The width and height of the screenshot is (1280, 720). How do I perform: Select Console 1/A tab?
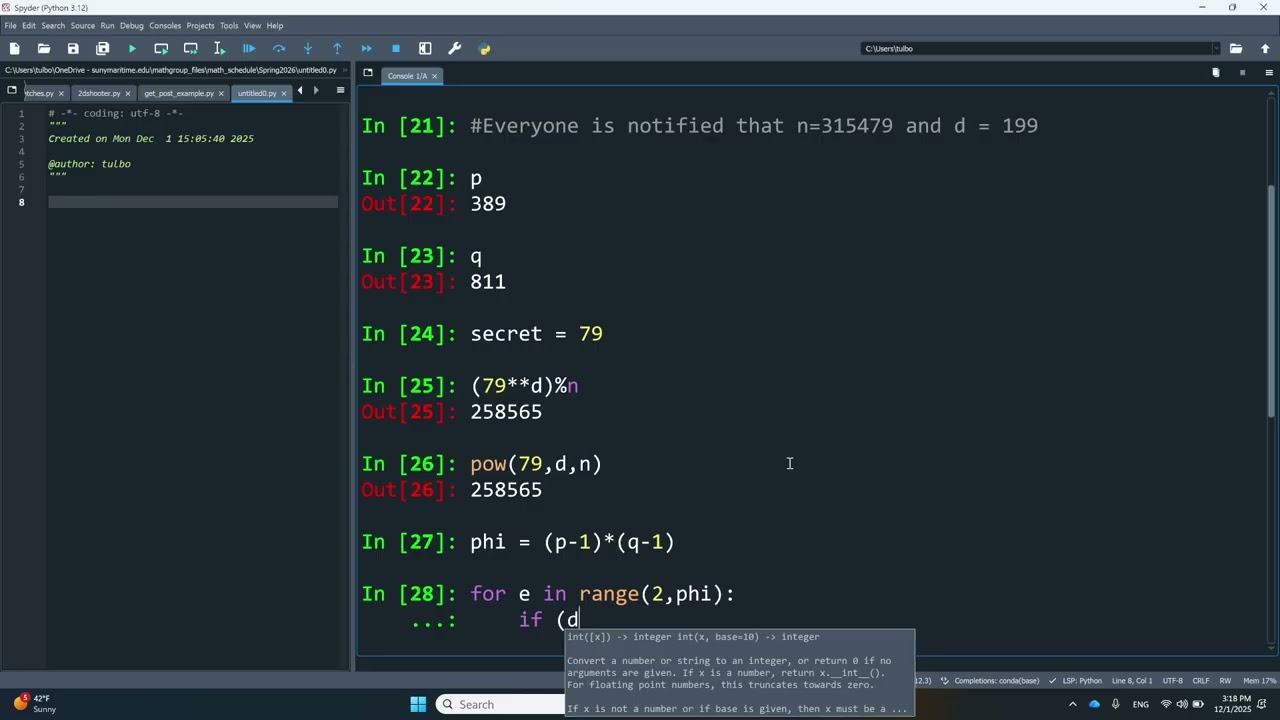(407, 76)
